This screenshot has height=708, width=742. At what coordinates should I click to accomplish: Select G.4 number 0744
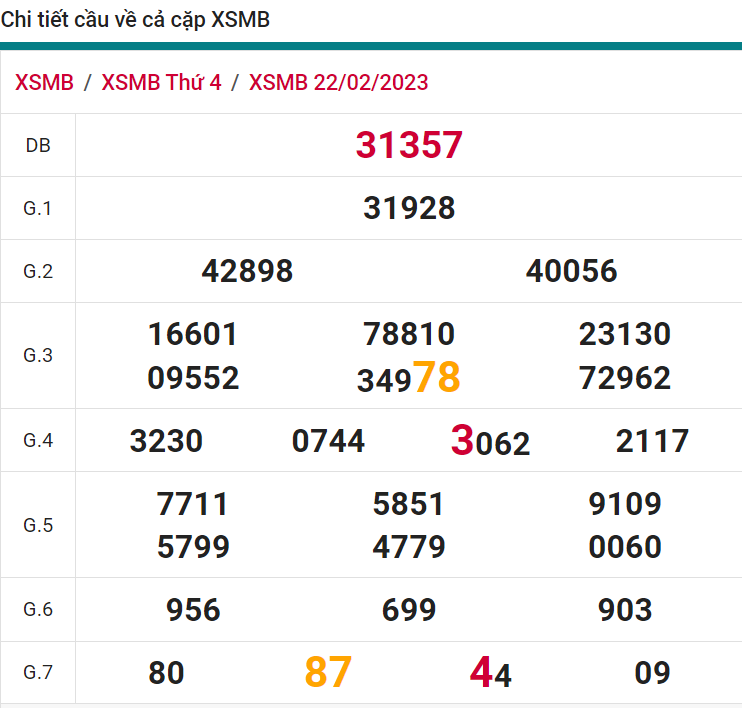click(x=328, y=441)
